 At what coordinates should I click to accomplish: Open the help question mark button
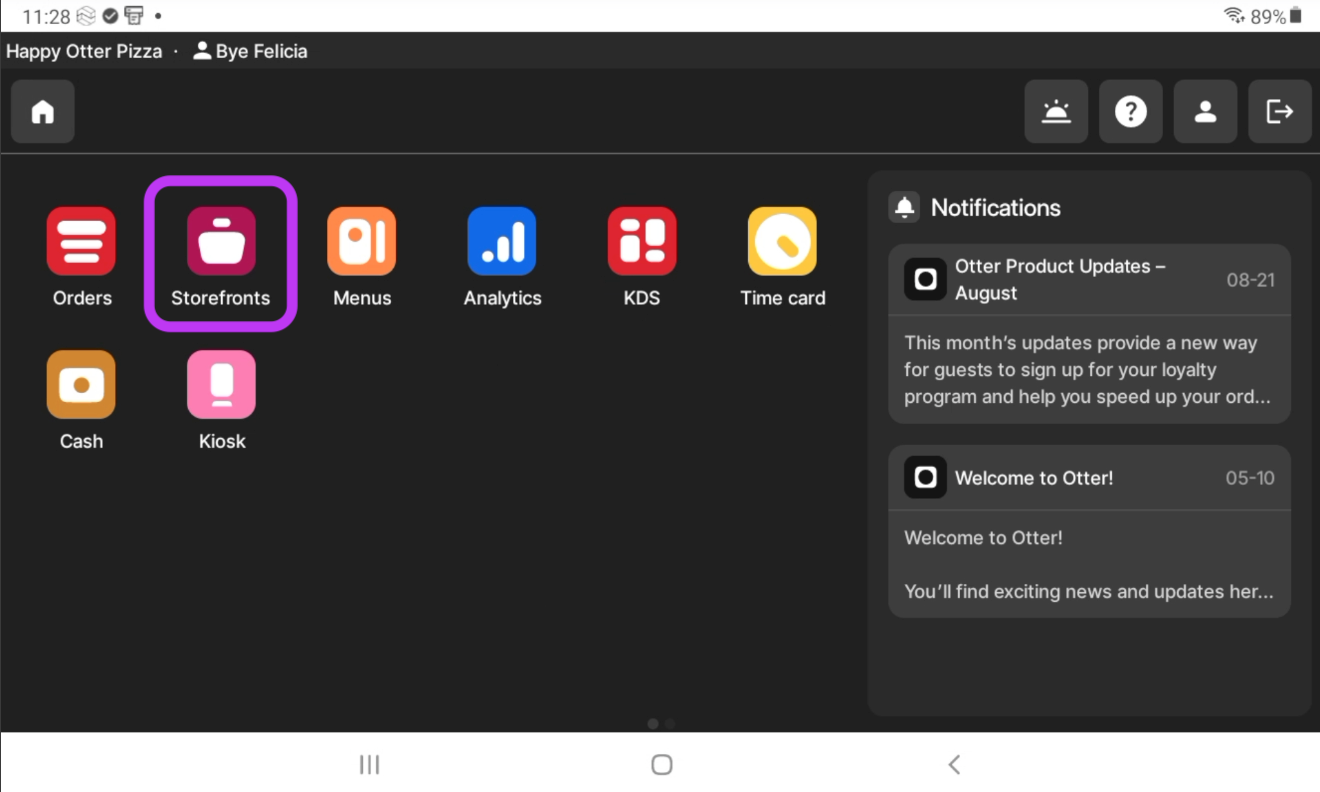click(x=1131, y=112)
